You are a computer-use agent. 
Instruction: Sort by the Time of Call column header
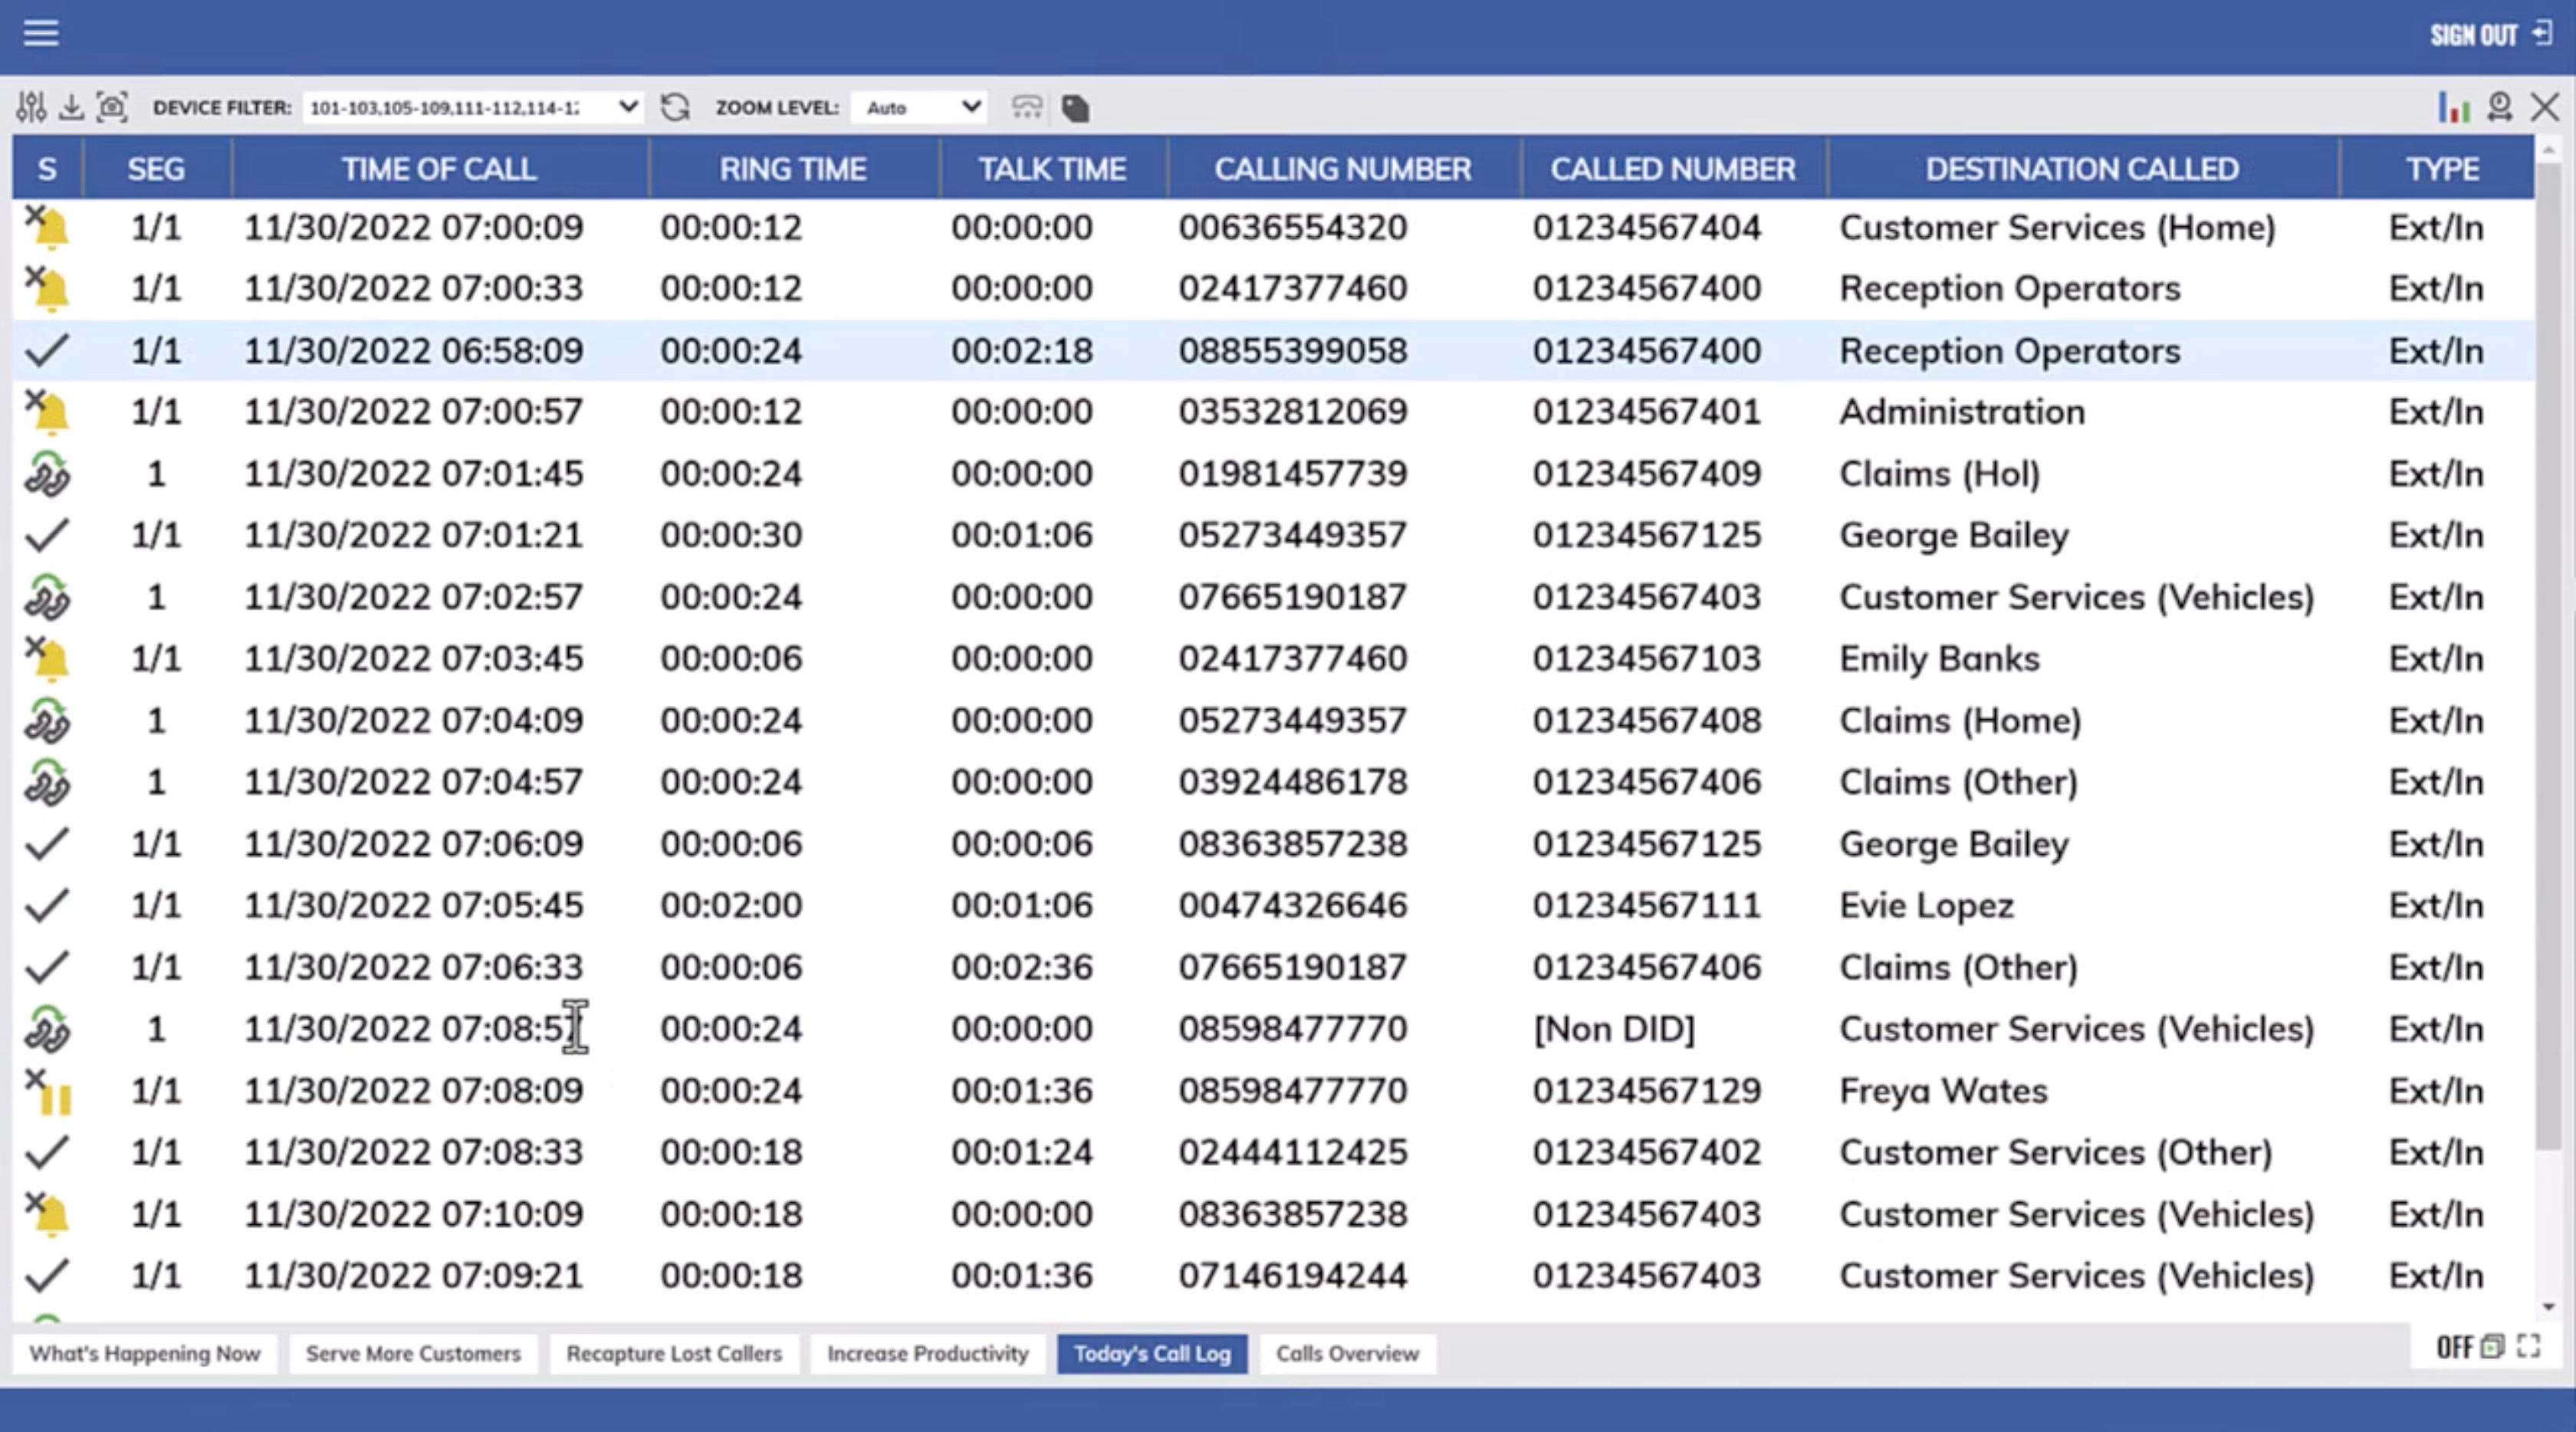439,169
